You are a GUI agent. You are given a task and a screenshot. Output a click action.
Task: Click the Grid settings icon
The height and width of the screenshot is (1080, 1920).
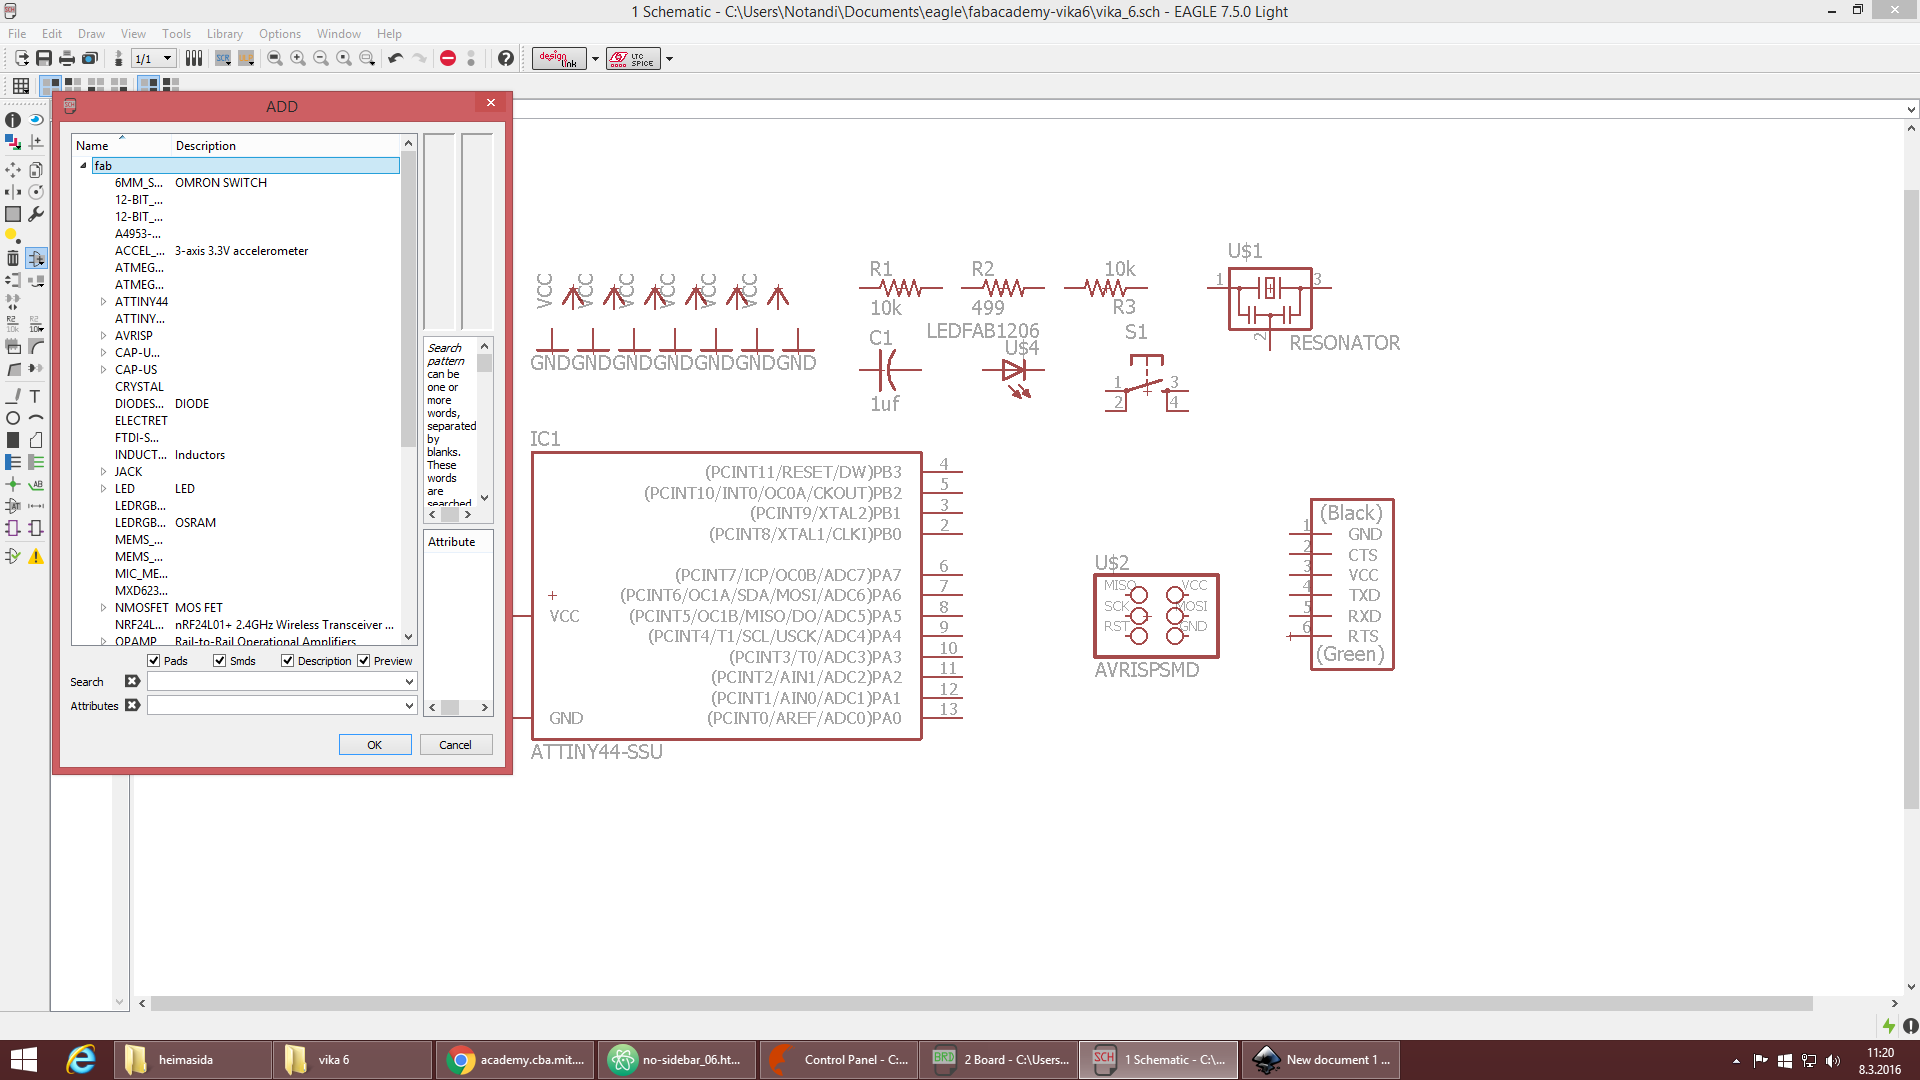[x=20, y=86]
